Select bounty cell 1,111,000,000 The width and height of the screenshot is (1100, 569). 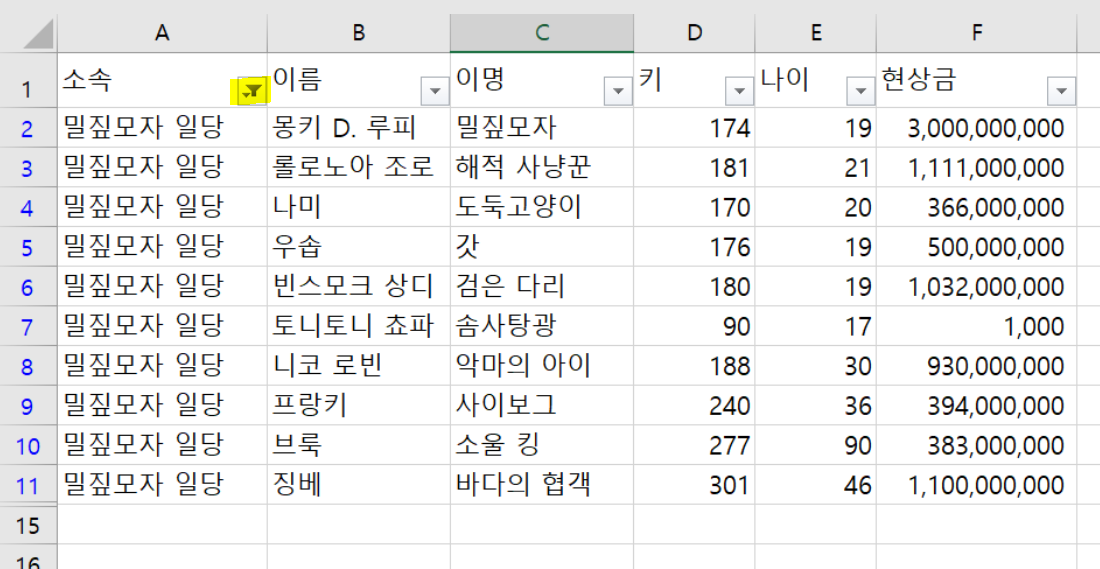click(x=977, y=168)
